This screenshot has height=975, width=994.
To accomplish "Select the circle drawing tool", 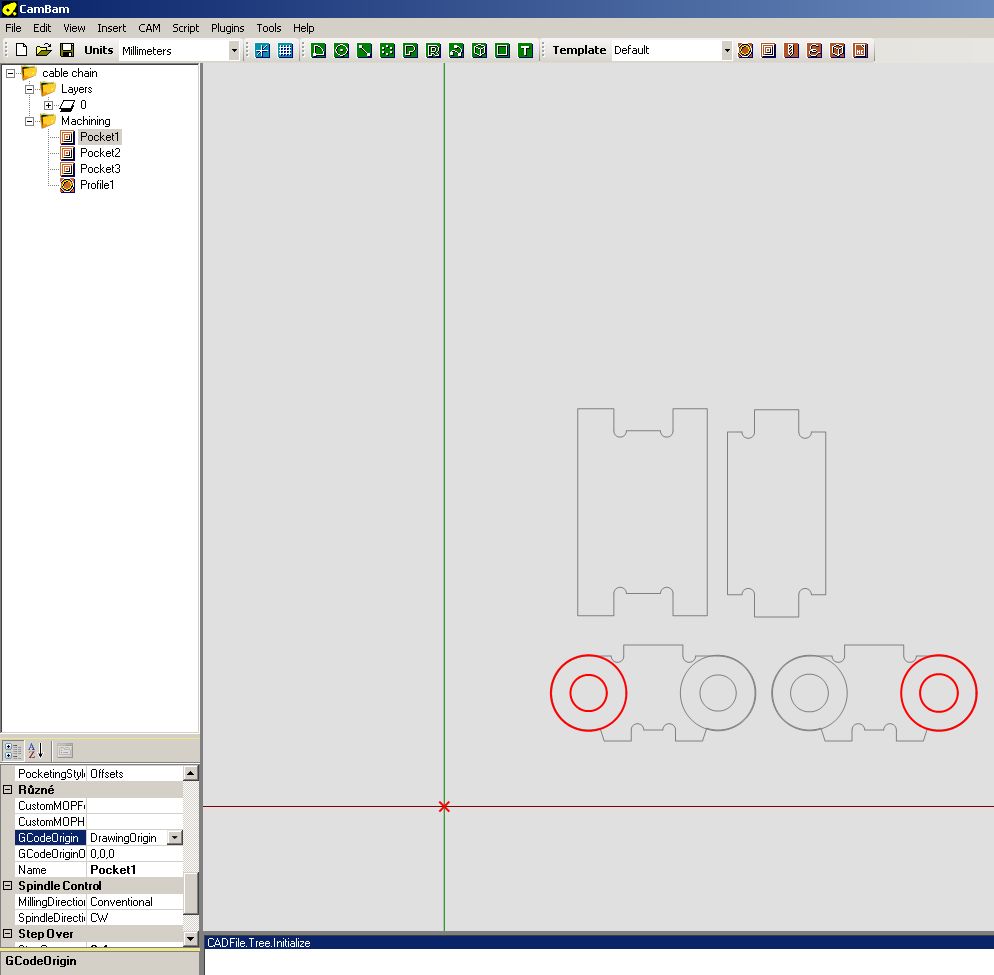I will click(341, 50).
